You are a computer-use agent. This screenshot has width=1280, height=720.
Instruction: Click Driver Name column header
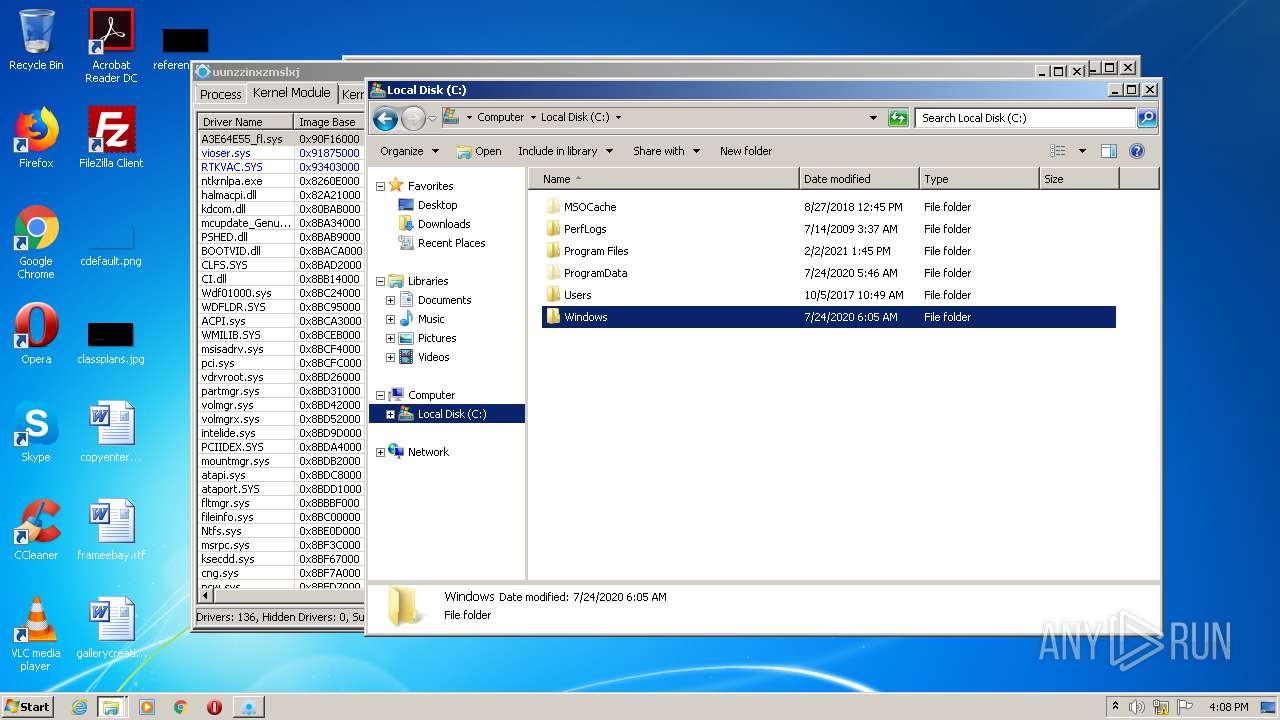[245, 122]
